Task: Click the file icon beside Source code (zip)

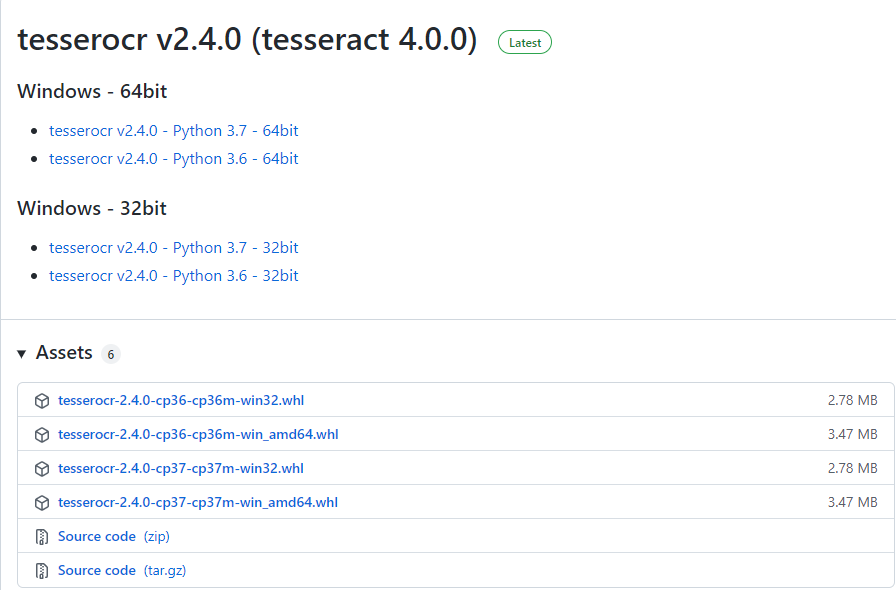Action: coord(41,536)
